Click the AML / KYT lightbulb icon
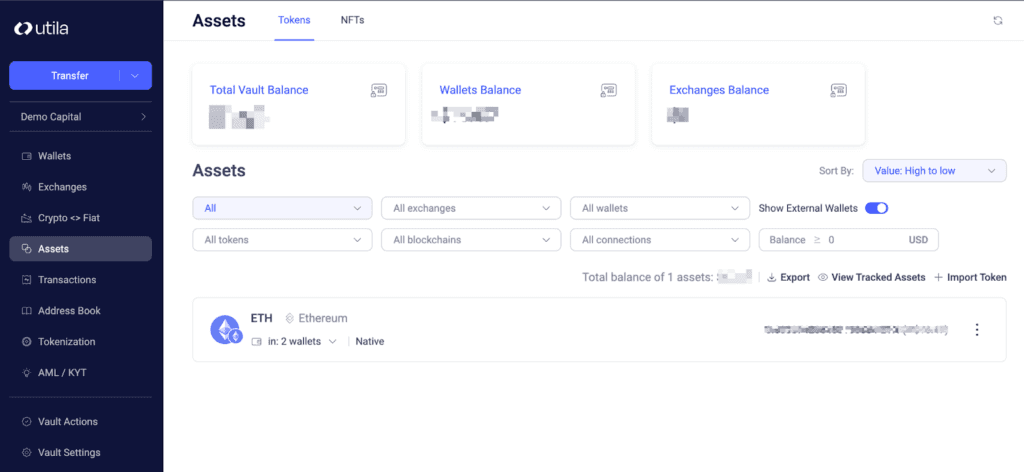The height and width of the screenshot is (472, 1024). (27, 373)
